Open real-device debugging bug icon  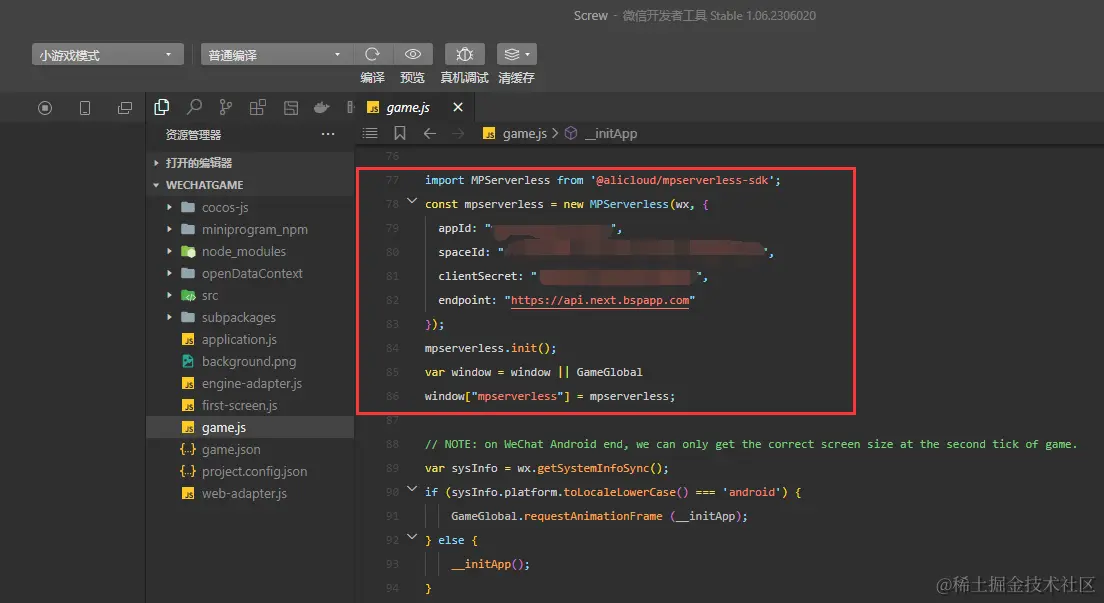pyautogui.click(x=465, y=54)
